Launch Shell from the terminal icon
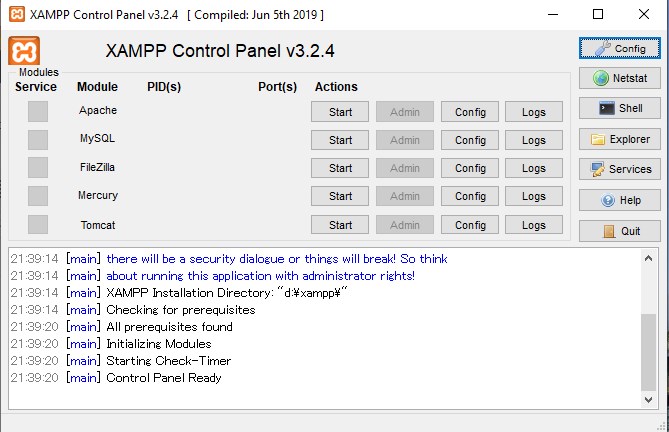 point(619,108)
